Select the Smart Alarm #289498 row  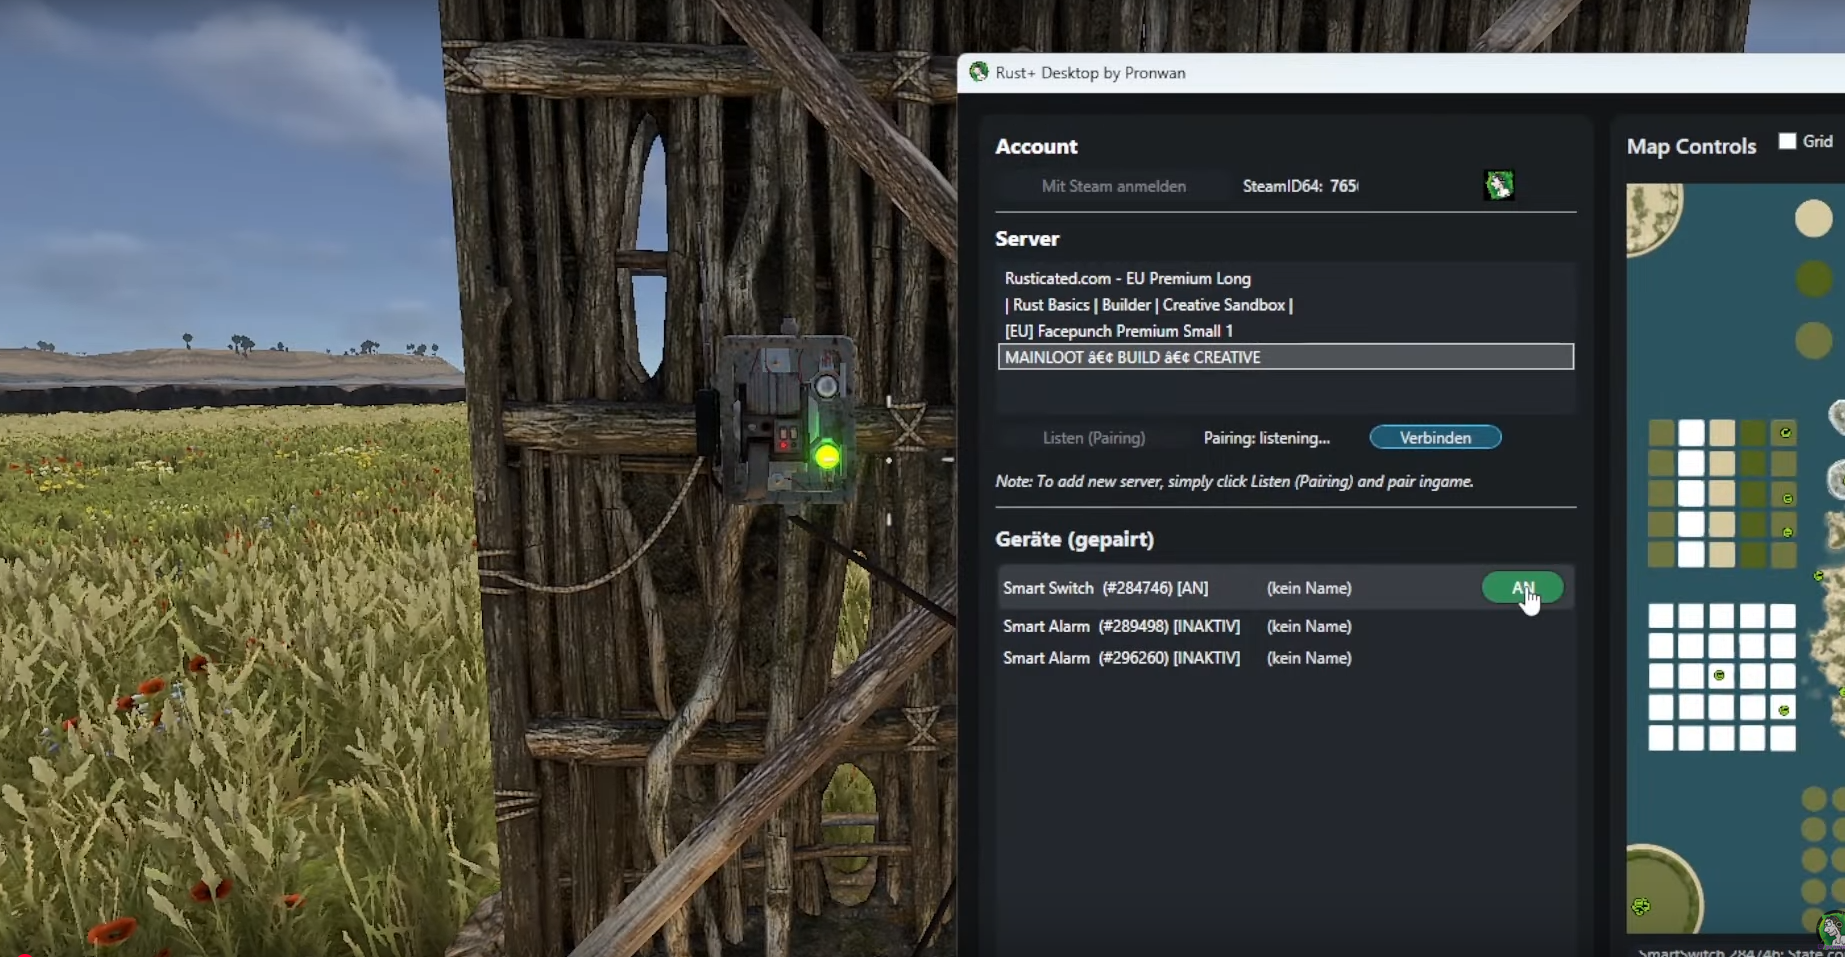click(1284, 626)
